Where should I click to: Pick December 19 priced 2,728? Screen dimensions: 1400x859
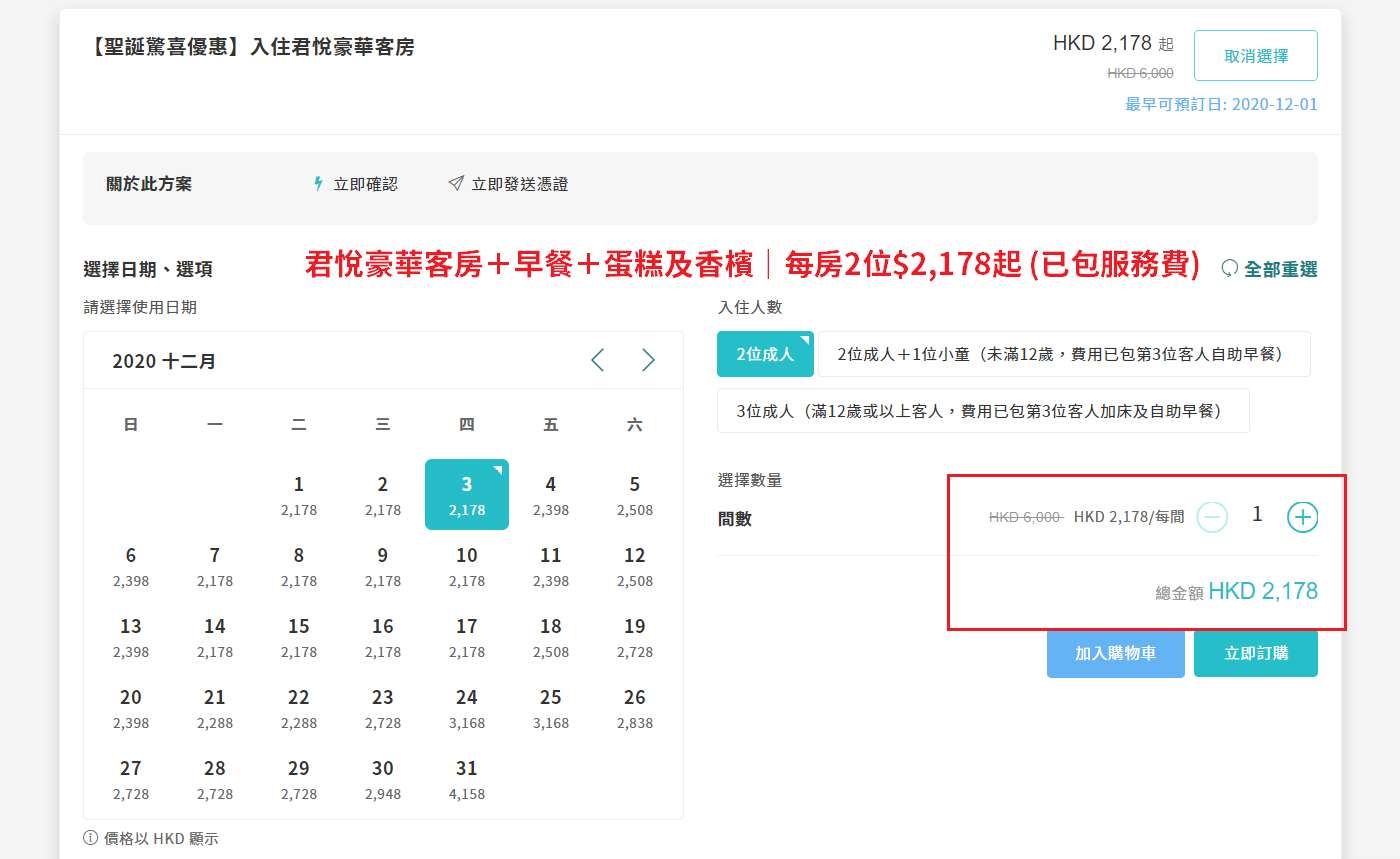coord(635,637)
